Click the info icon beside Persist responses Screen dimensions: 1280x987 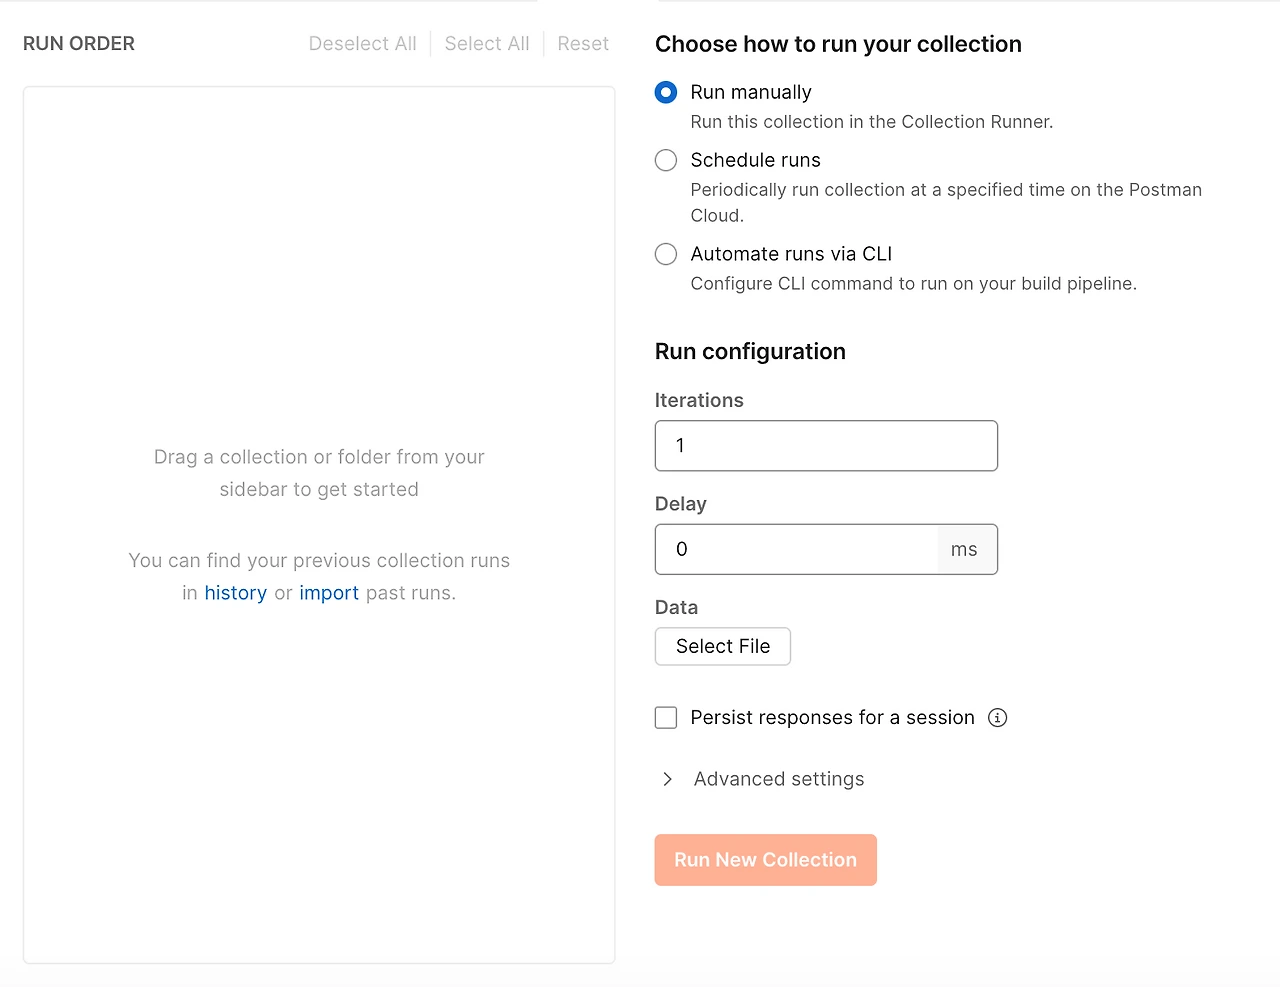pyautogui.click(x=997, y=717)
